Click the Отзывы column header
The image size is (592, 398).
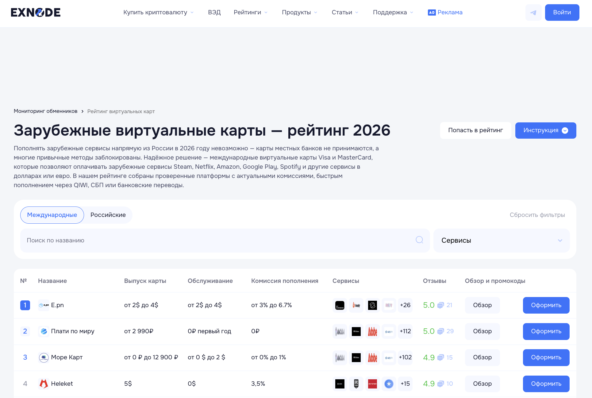(x=434, y=281)
